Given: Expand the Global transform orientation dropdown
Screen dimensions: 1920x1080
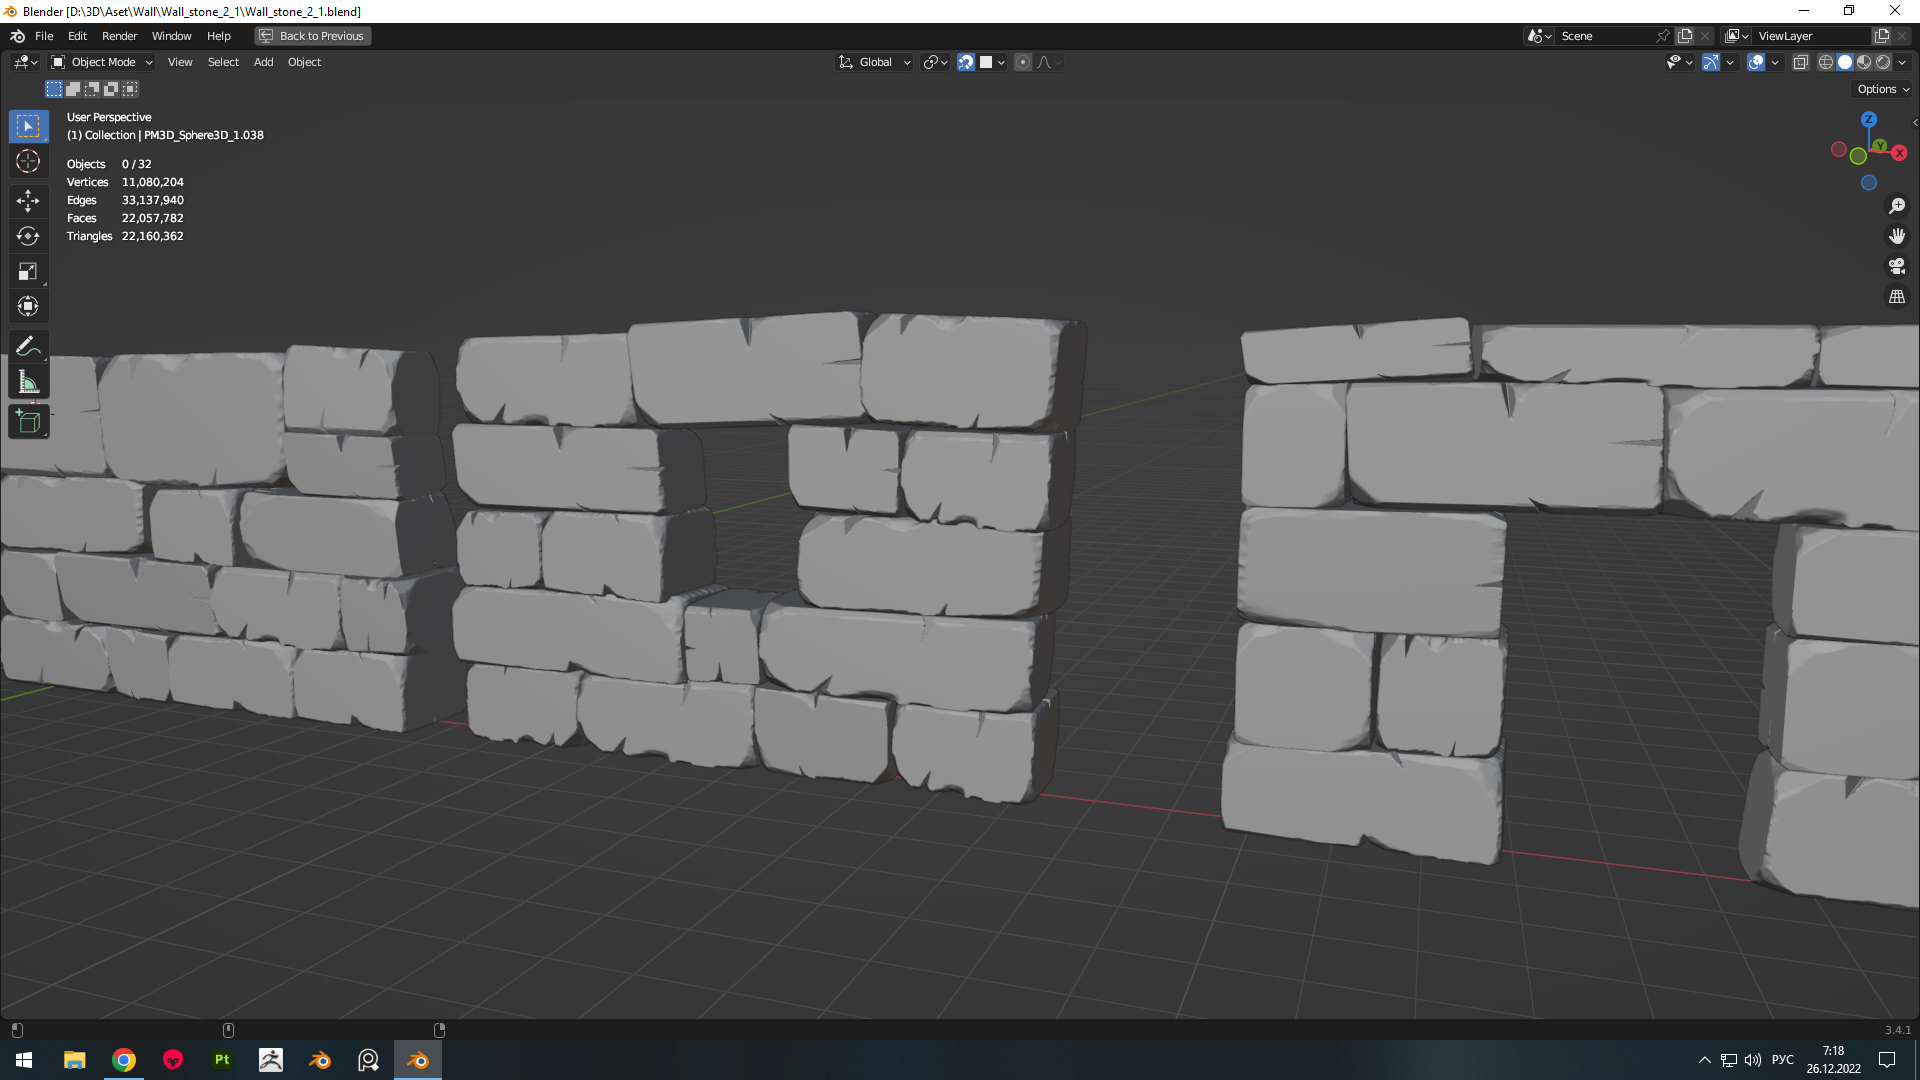Looking at the screenshot, I should [x=875, y=62].
